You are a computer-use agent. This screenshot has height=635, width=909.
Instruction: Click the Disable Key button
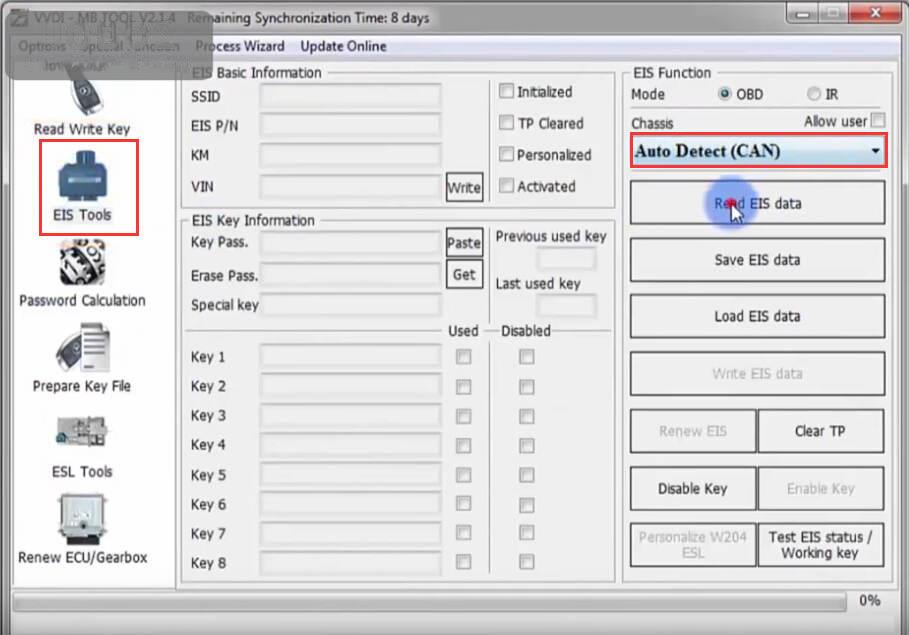[693, 489]
